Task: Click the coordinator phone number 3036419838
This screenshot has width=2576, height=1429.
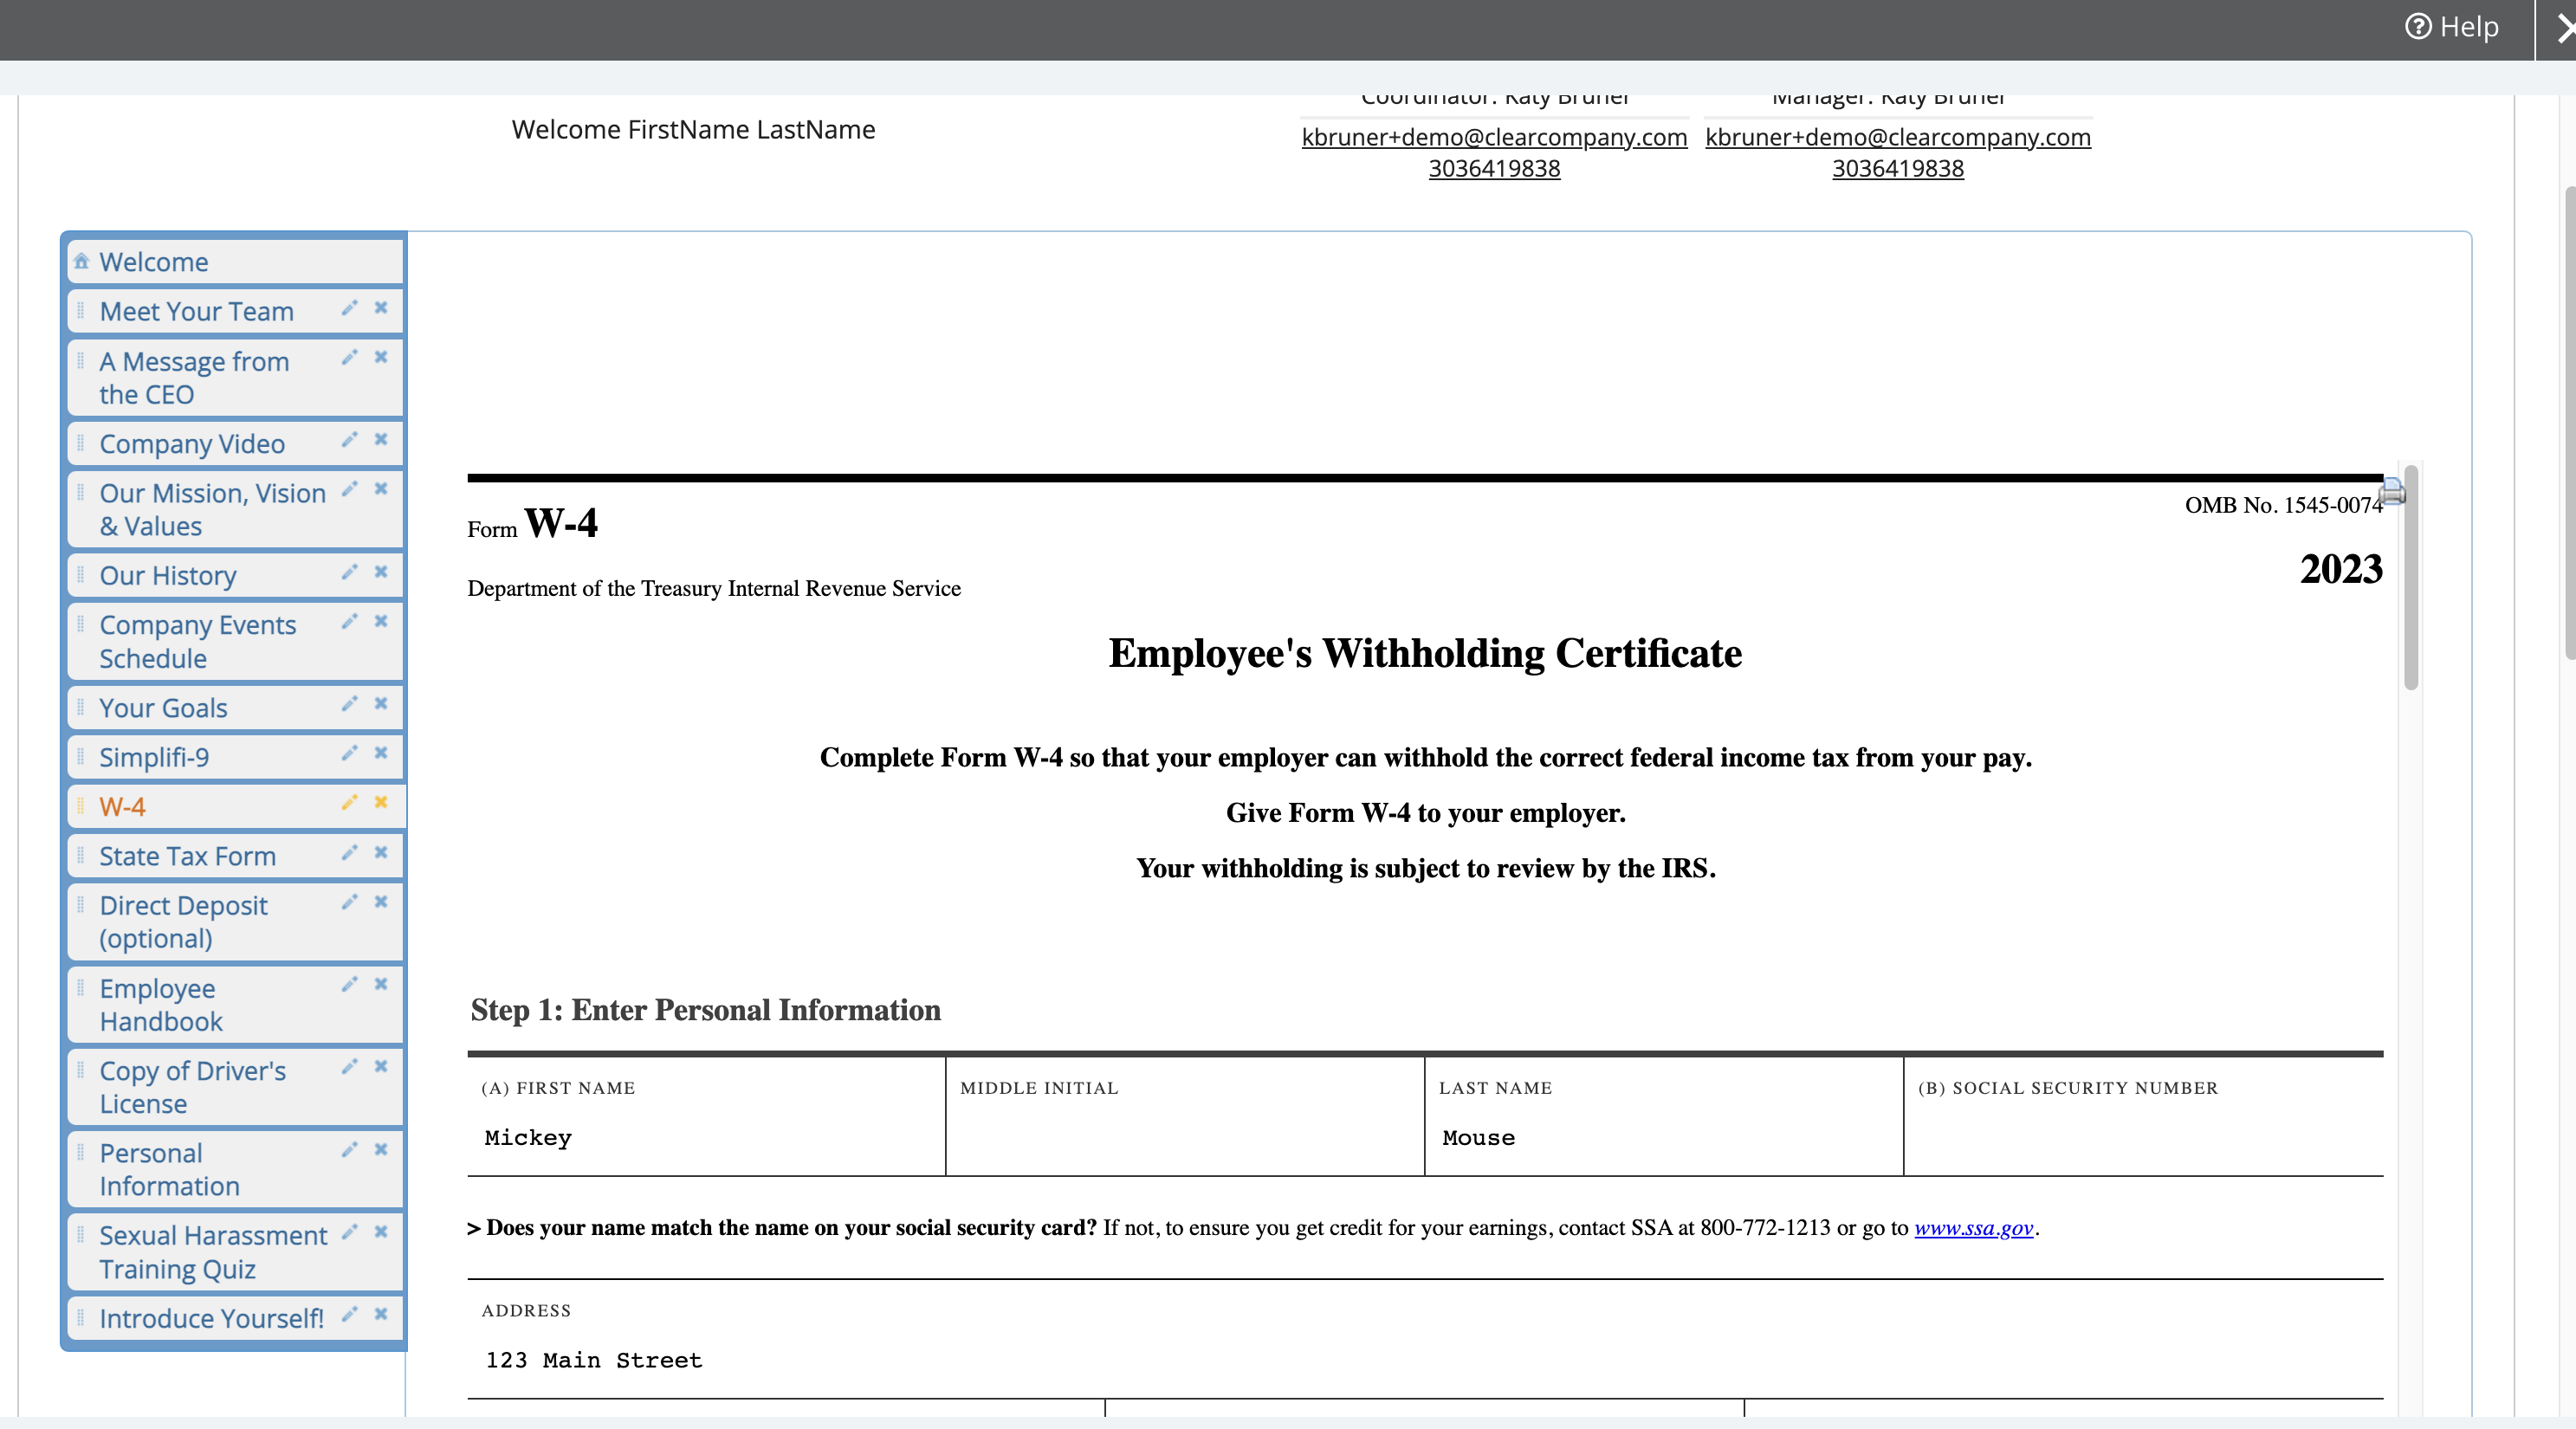Action: point(1494,168)
